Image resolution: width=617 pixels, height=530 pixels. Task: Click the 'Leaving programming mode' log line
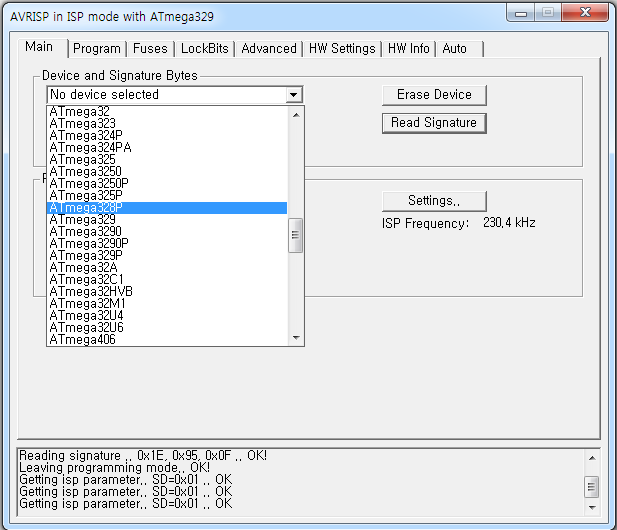tap(115, 468)
